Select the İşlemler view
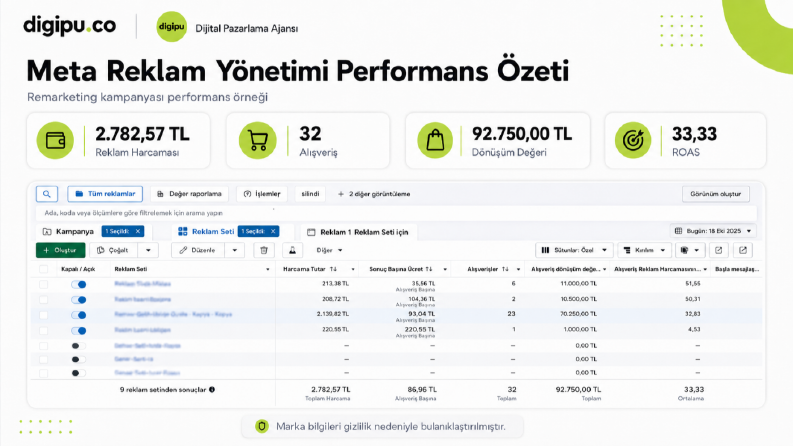The height and width of the screenshot is (446, 793). pyautogui.click(x=262, y=194)
